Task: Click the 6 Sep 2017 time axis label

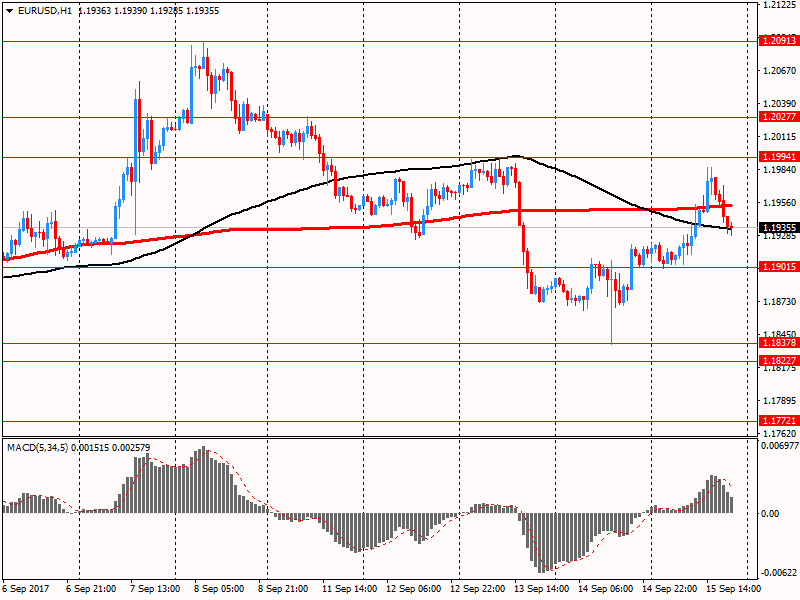Action: [x=26, y=589]
